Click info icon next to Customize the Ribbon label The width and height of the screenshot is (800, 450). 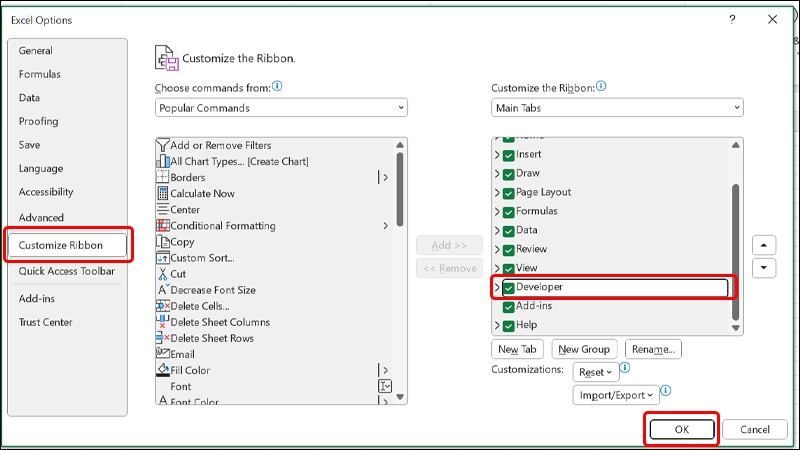[x=601, y=86]
